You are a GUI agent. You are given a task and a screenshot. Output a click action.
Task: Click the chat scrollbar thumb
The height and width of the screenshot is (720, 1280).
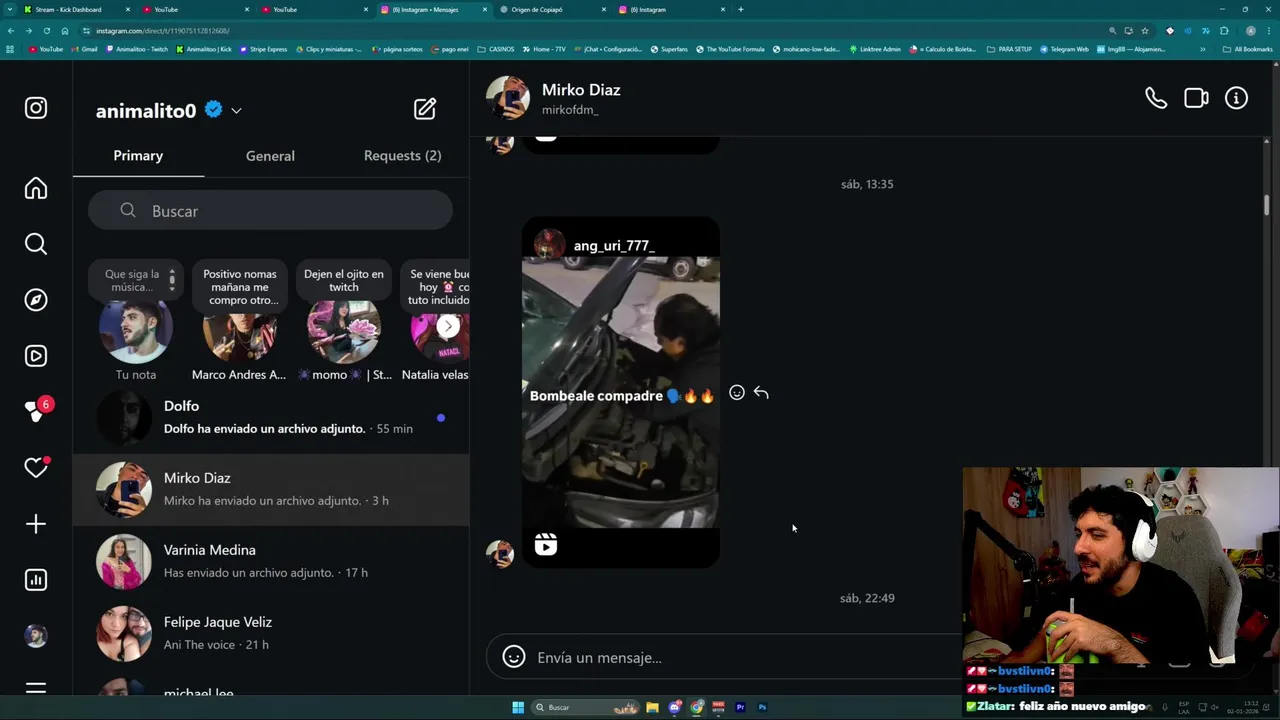point(1267,204)
